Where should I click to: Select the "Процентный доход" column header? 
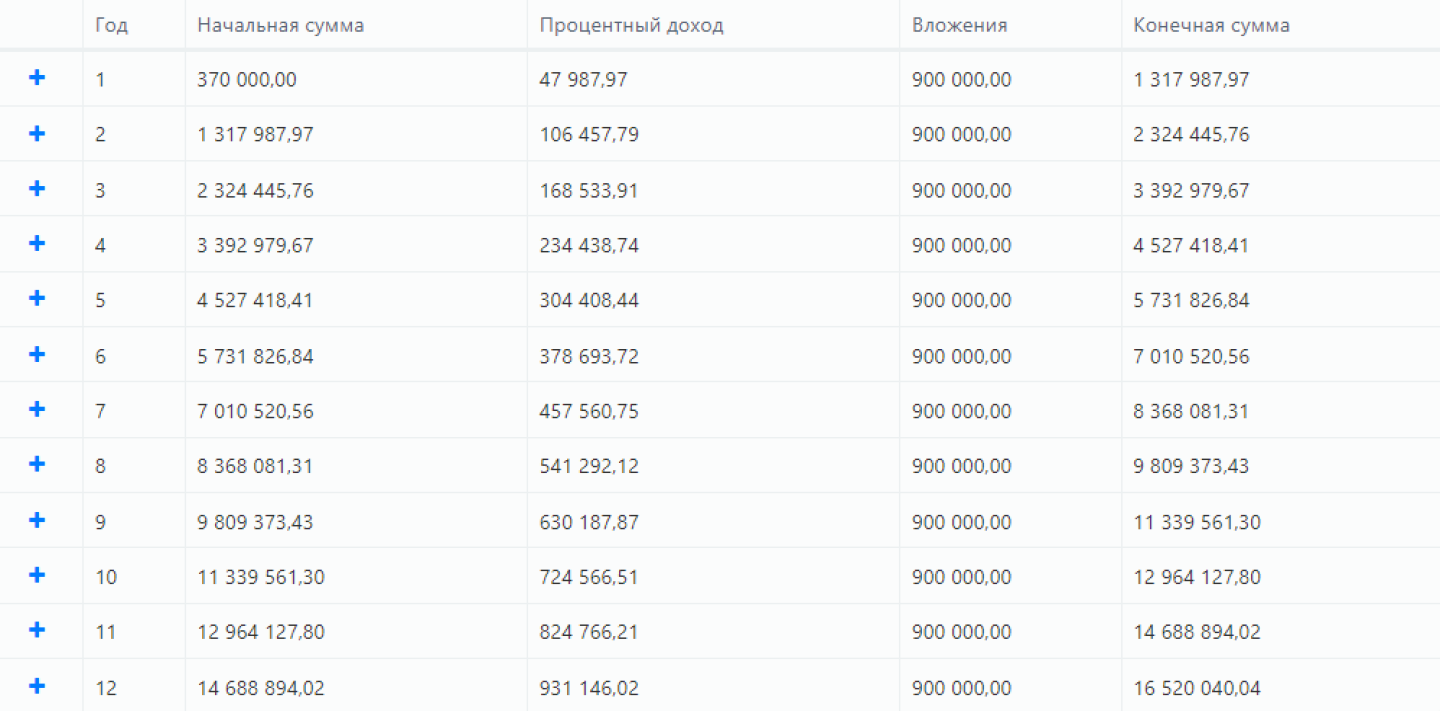pyautogui.click(x=631, y=26)
